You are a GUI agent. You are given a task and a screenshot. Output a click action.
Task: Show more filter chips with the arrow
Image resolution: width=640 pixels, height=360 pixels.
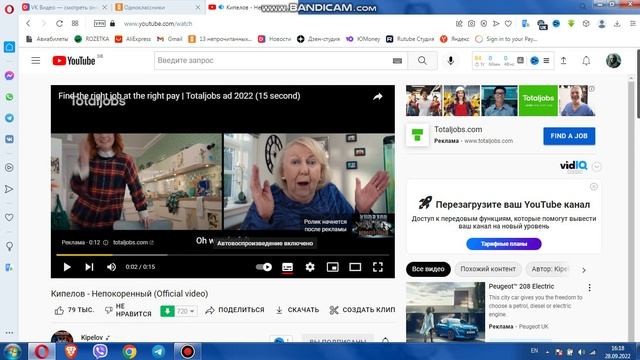pyautogui.click(x=584, y=270)
